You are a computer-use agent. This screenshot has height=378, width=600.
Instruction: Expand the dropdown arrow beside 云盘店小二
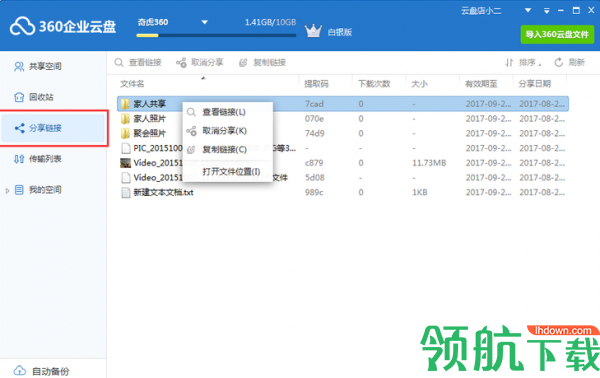click(x=528, y=11)
